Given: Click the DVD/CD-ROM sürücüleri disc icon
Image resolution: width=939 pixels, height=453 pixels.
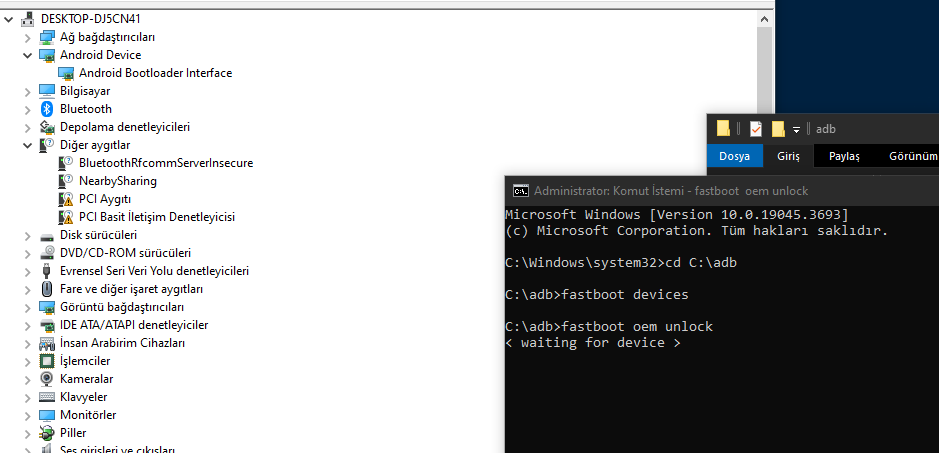Looking at the screenshot, I should (46, 253).
